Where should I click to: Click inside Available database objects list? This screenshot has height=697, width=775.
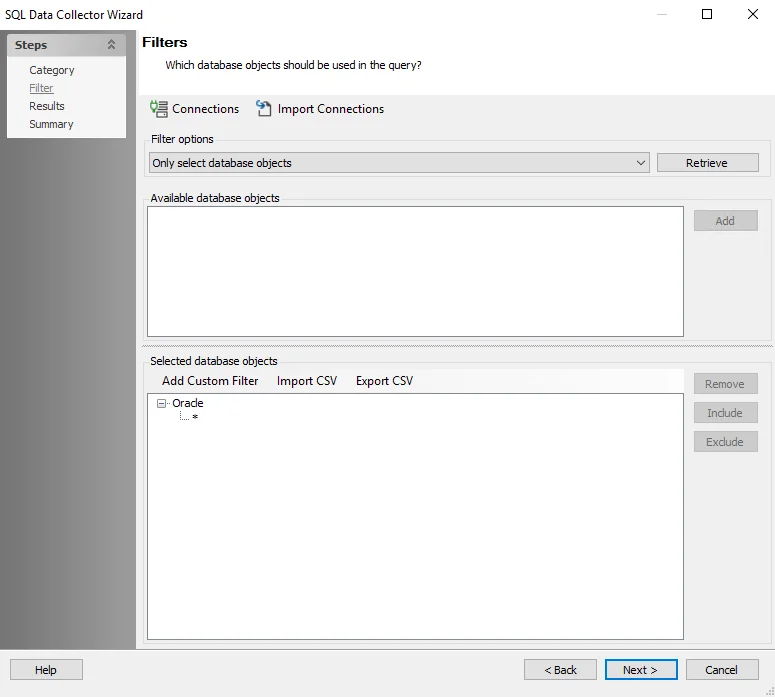[x=415, y=271]
